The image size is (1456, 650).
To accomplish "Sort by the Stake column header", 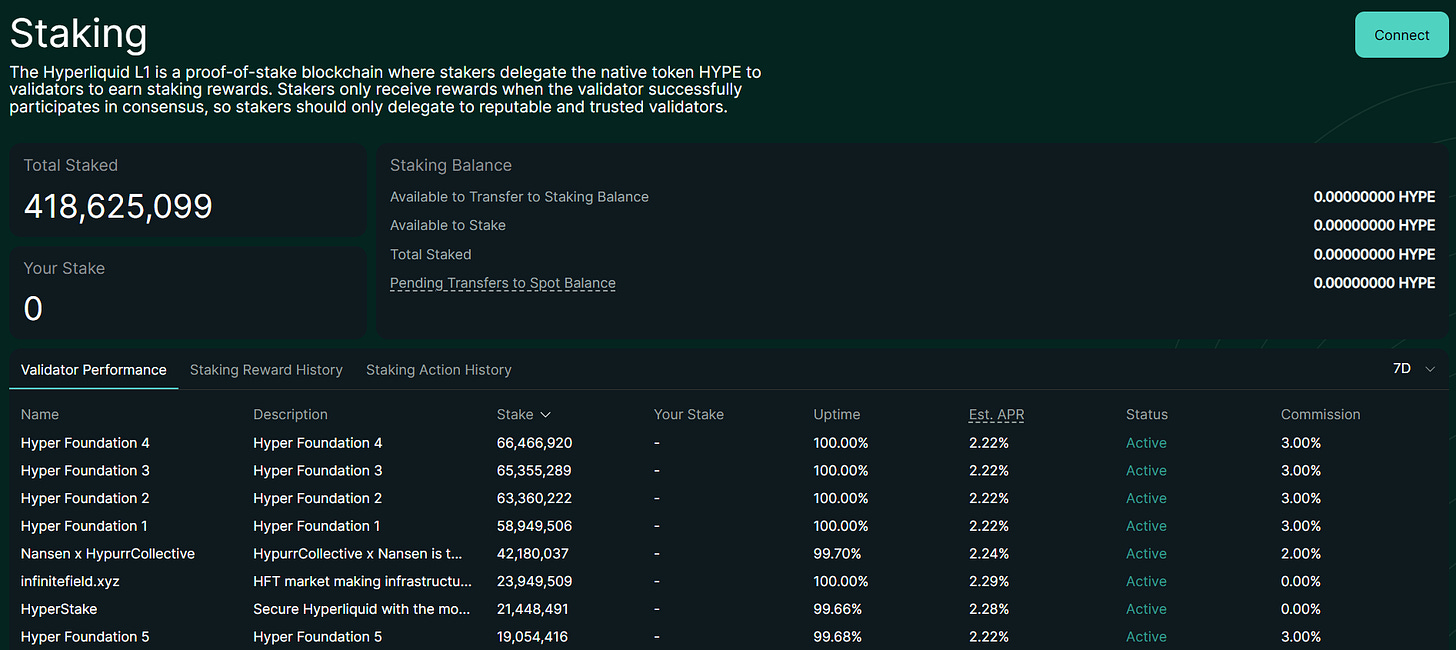I will click(x=523, y=414).
